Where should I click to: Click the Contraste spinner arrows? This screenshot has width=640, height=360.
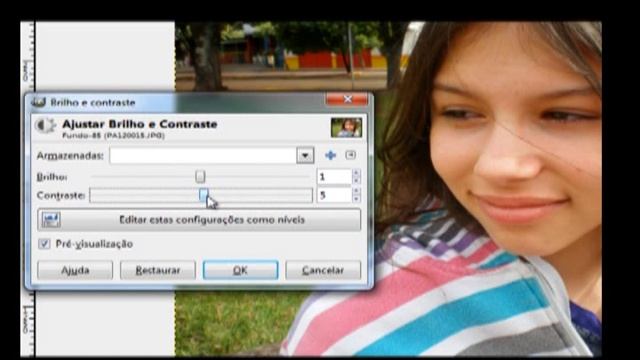[356, 195]
